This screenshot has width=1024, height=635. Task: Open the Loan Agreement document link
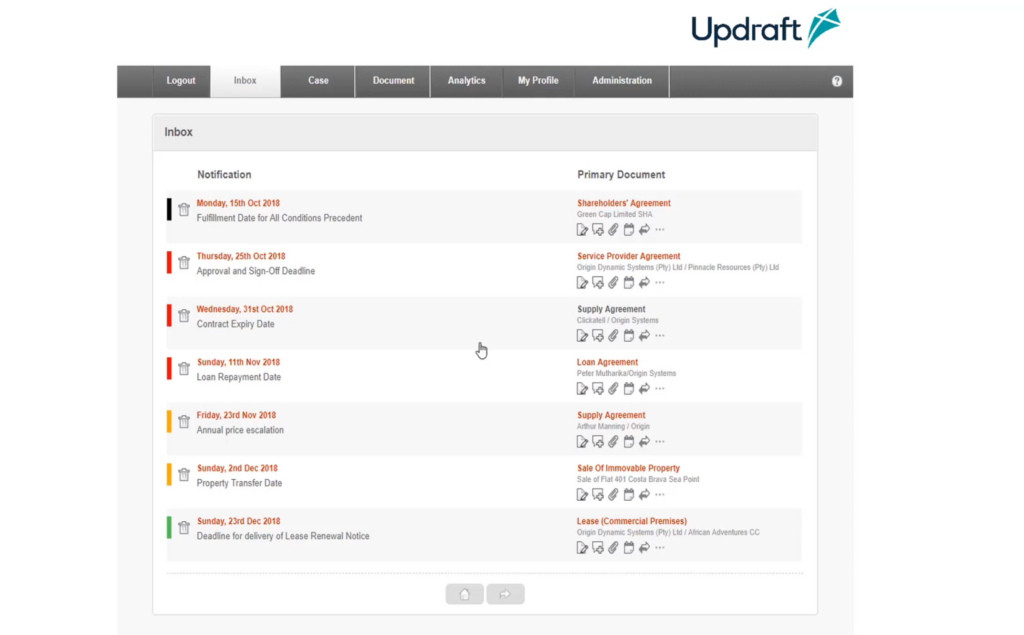click(607, 362)
